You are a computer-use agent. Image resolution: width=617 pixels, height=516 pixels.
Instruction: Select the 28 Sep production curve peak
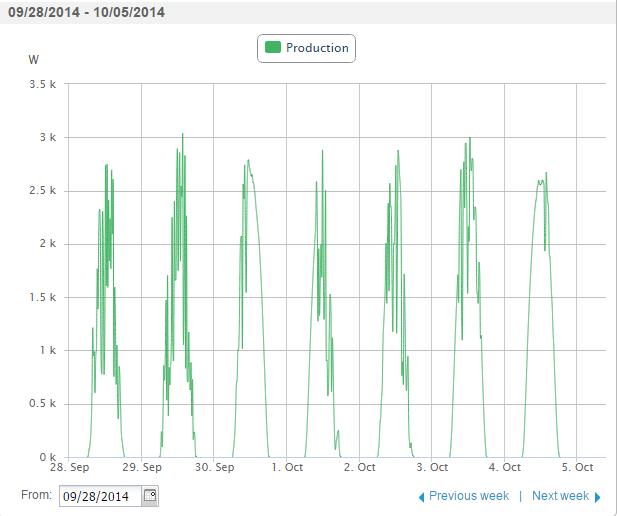(106, 165)
